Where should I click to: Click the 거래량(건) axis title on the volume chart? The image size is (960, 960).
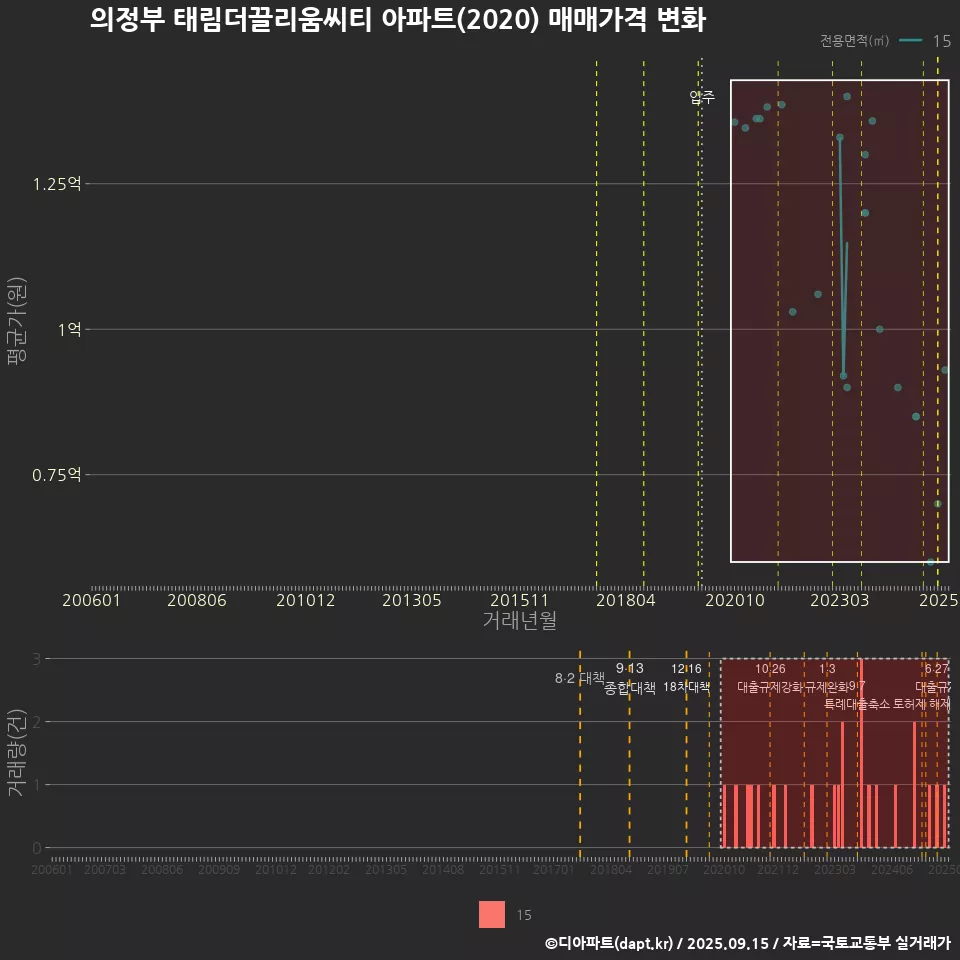(17, 753)
